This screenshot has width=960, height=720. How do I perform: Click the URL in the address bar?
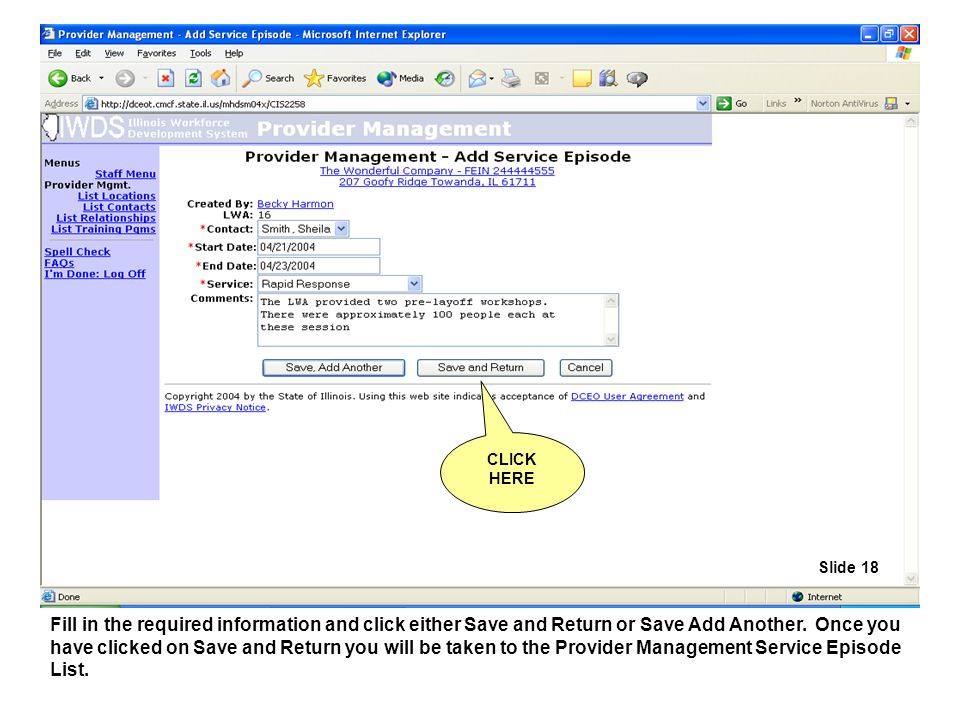pos(203,104)
